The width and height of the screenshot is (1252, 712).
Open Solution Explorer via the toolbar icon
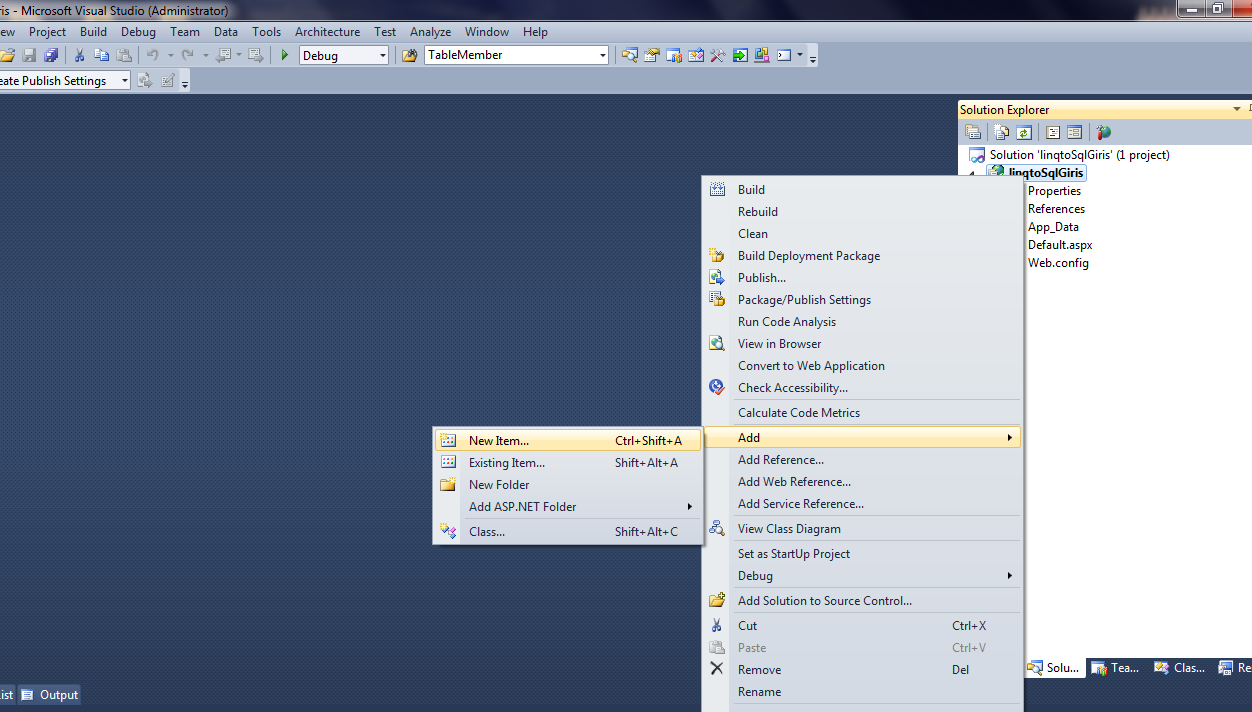point(629,55)
